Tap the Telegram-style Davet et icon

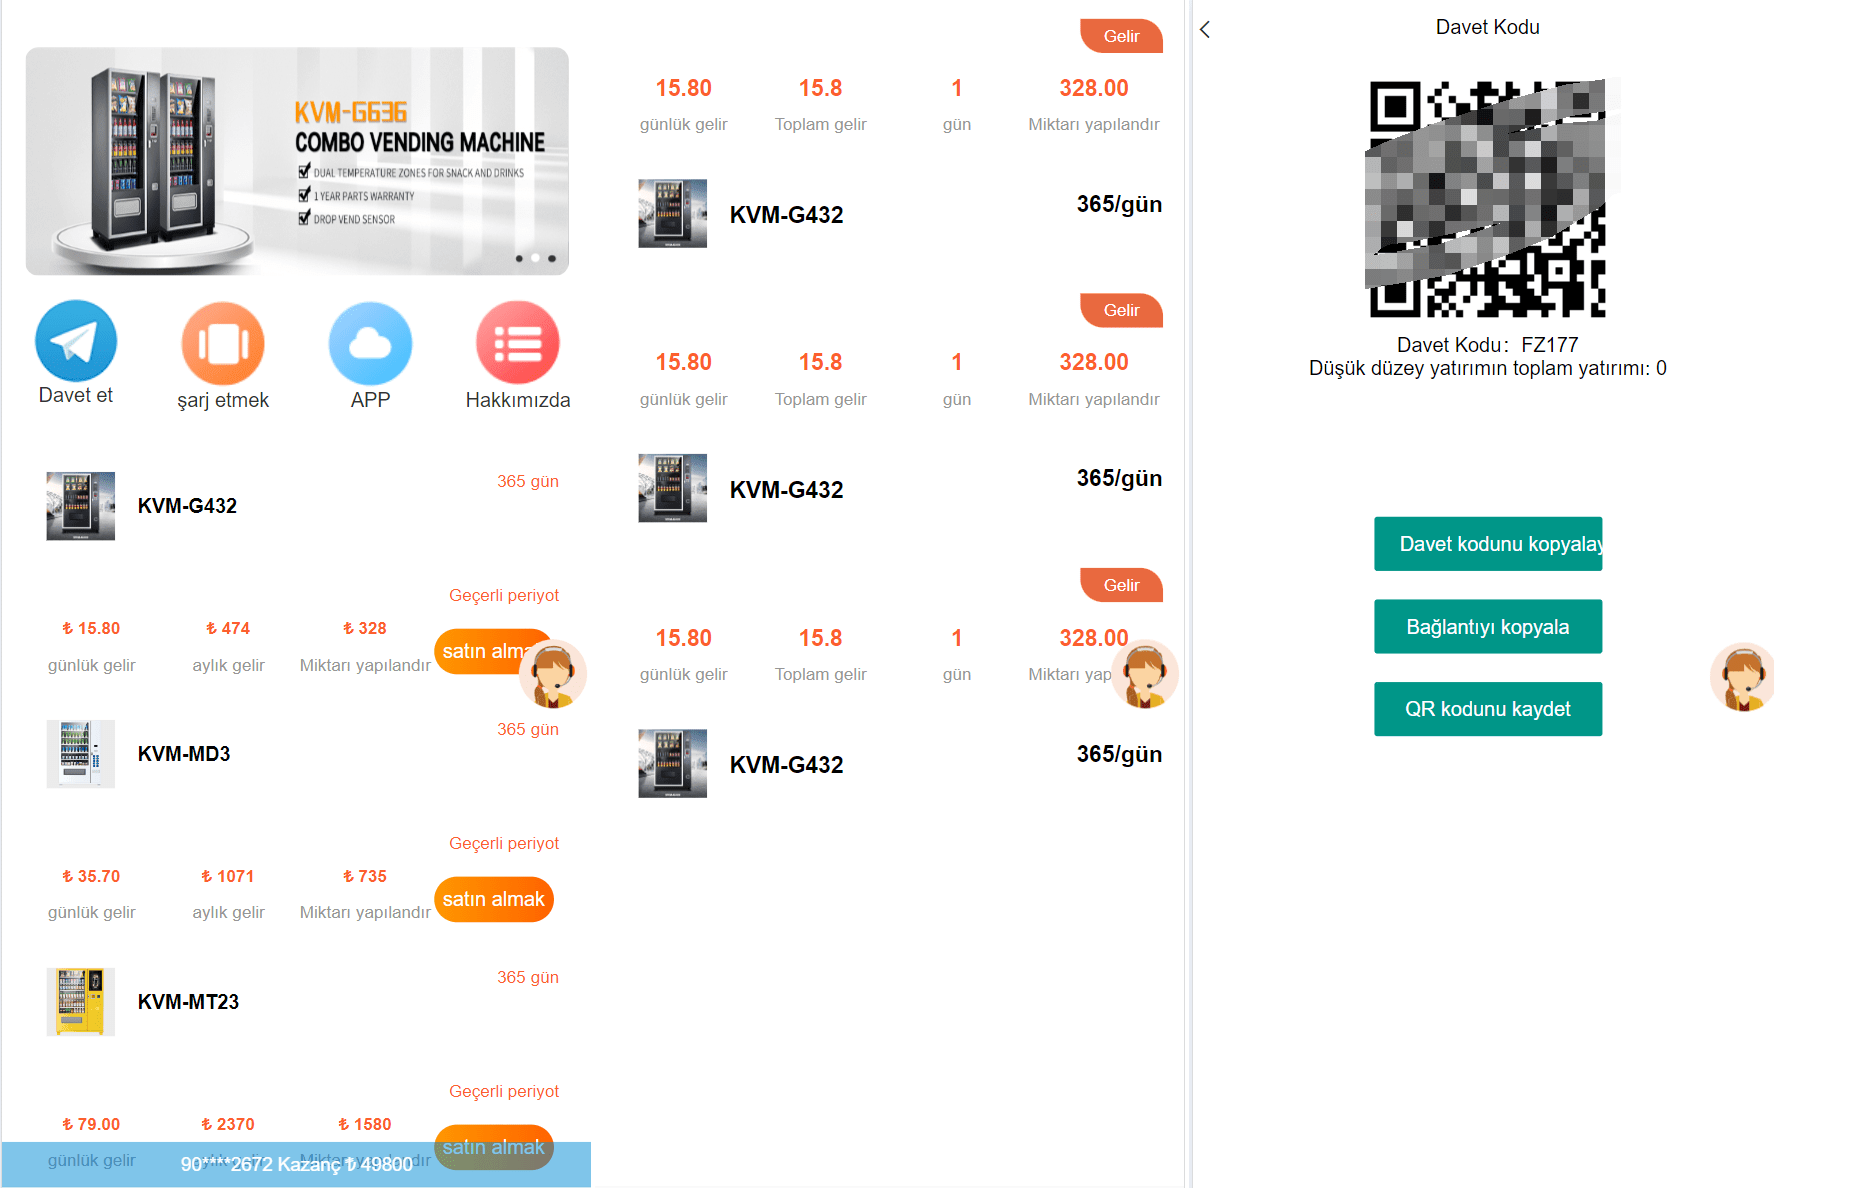click(x=76, y=341)
